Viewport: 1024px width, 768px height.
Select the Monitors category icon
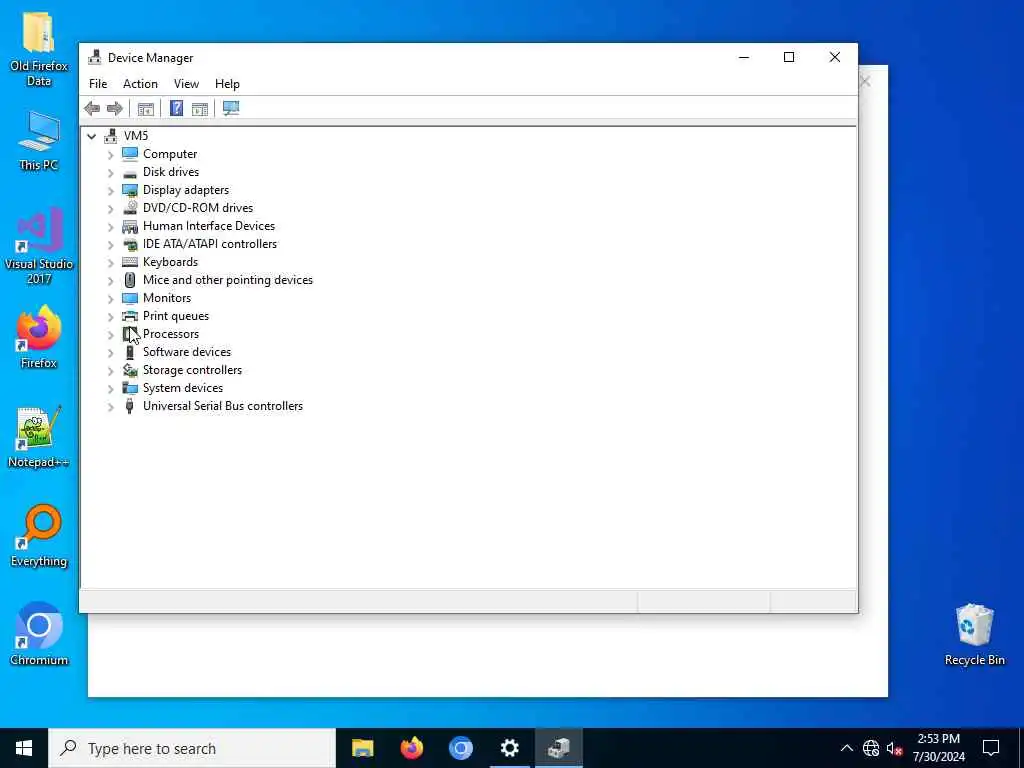pyautogui.click(x=130, y=298)
